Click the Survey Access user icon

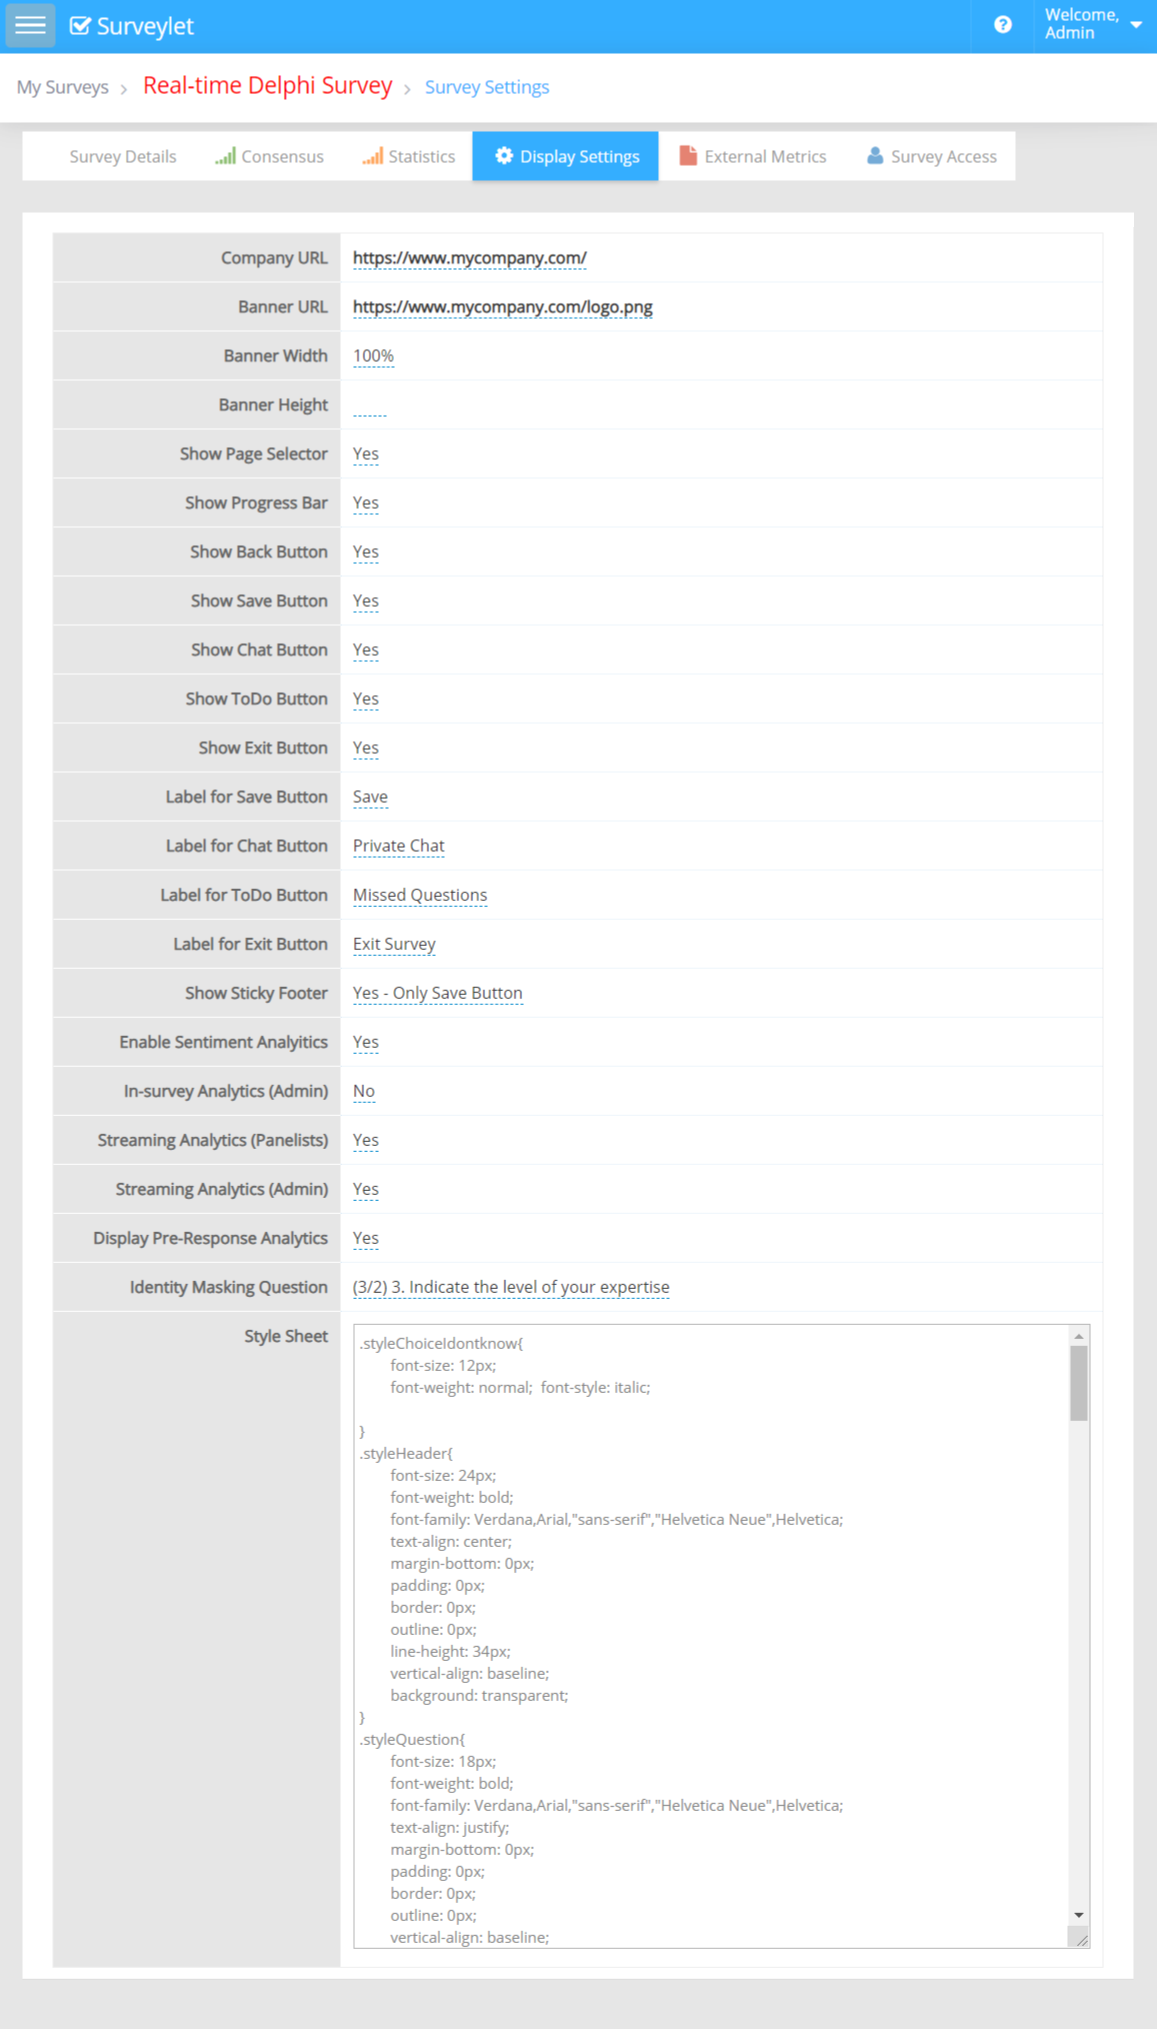875,156
